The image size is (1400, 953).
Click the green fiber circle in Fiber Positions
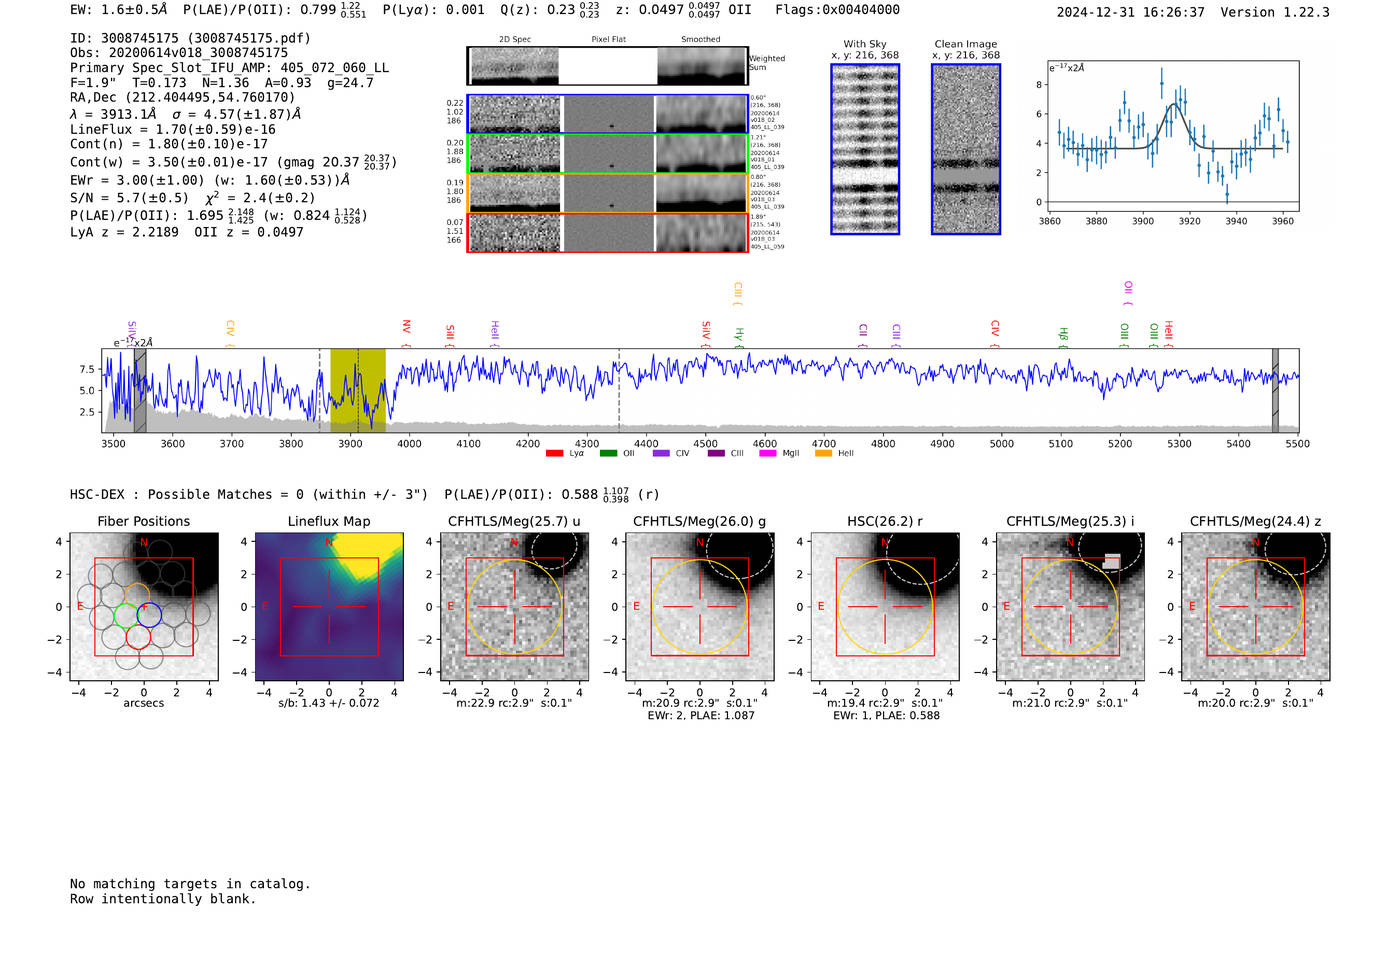point(125,615)
